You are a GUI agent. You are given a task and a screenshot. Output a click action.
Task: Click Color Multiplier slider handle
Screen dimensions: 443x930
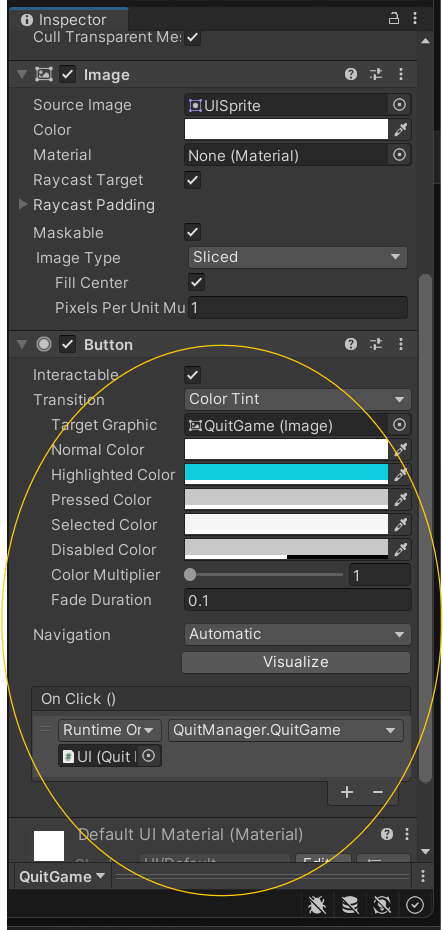click(190, 574)
